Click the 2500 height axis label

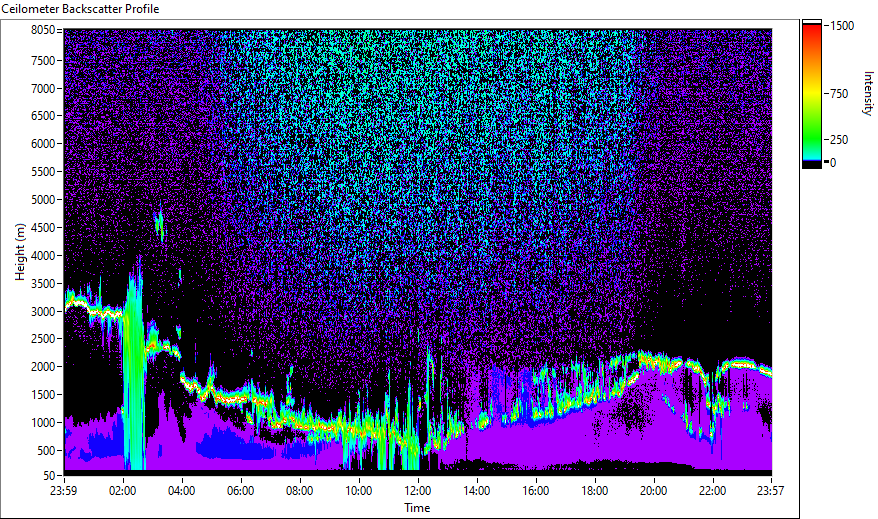pyautogui.click(x=43, y=339)
